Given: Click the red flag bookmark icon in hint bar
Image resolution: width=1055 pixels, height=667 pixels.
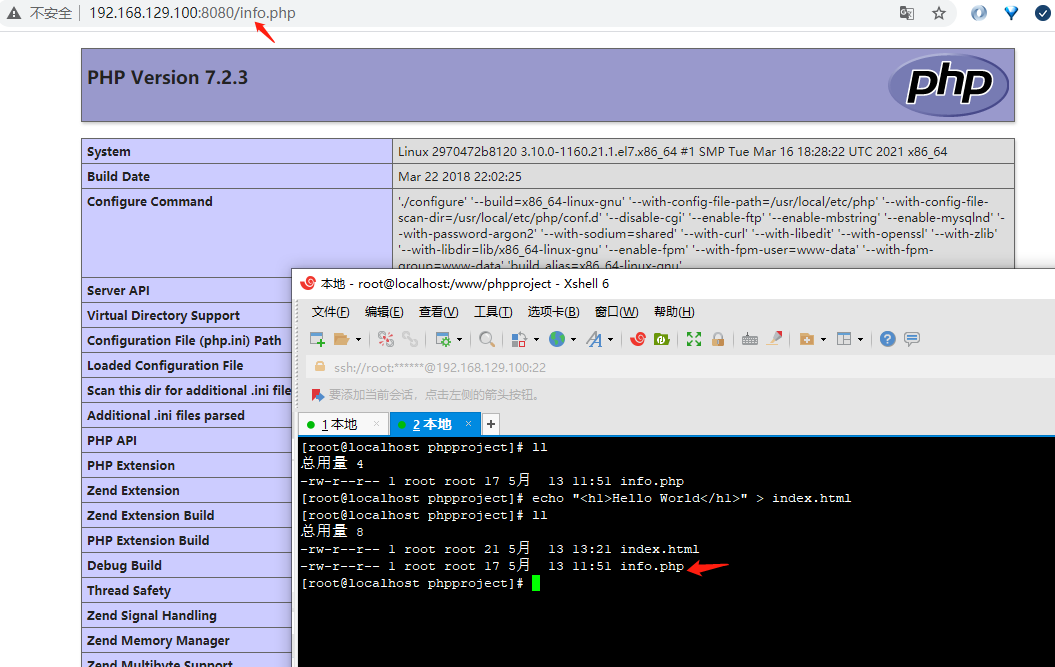Looking at the screenshot, I should coord(317,394).
